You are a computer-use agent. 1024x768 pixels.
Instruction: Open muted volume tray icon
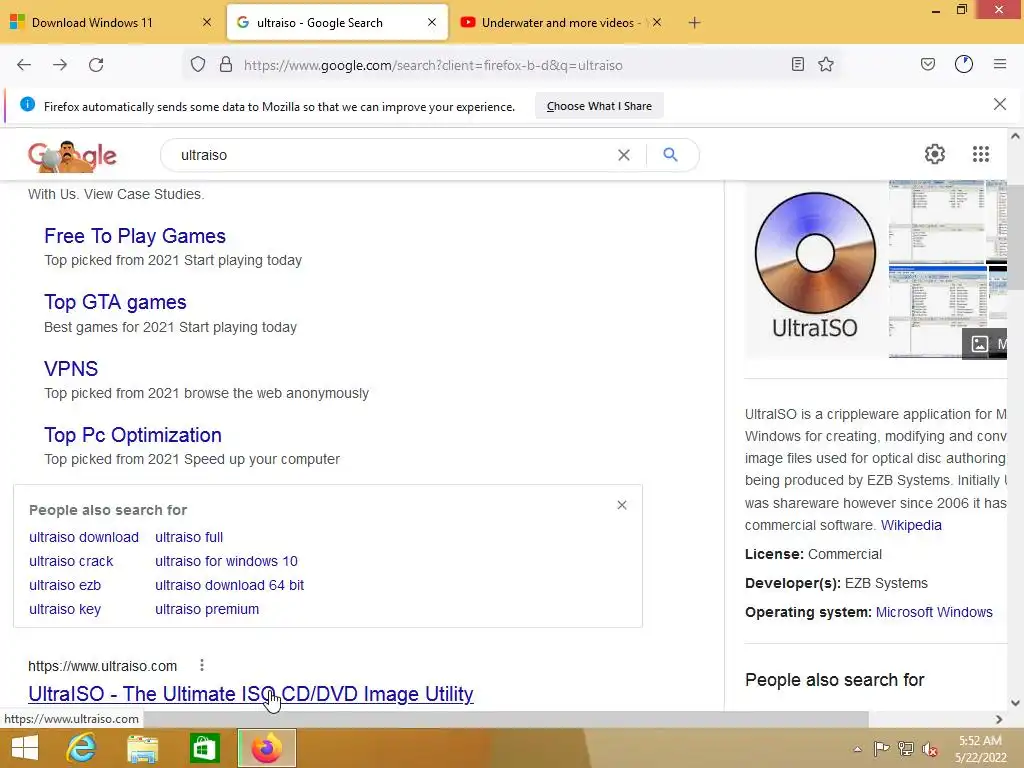[930, 749]
